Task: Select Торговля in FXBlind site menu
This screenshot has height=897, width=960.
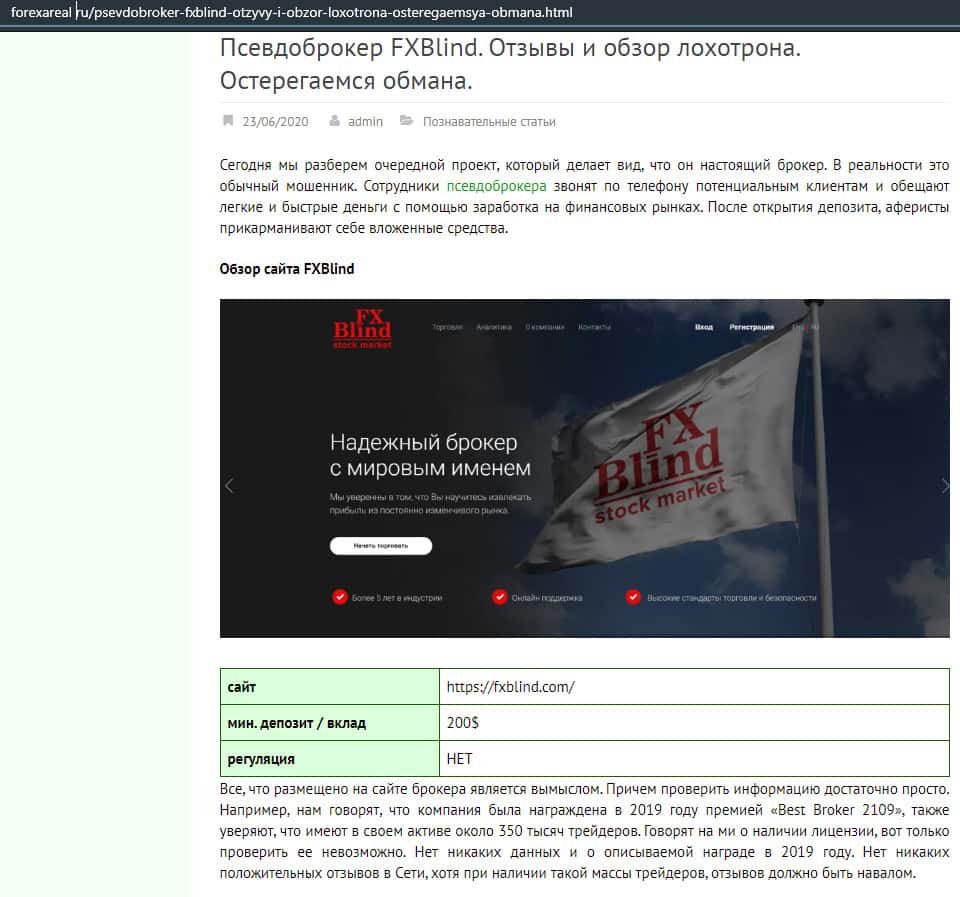Action: coord(448,327)
